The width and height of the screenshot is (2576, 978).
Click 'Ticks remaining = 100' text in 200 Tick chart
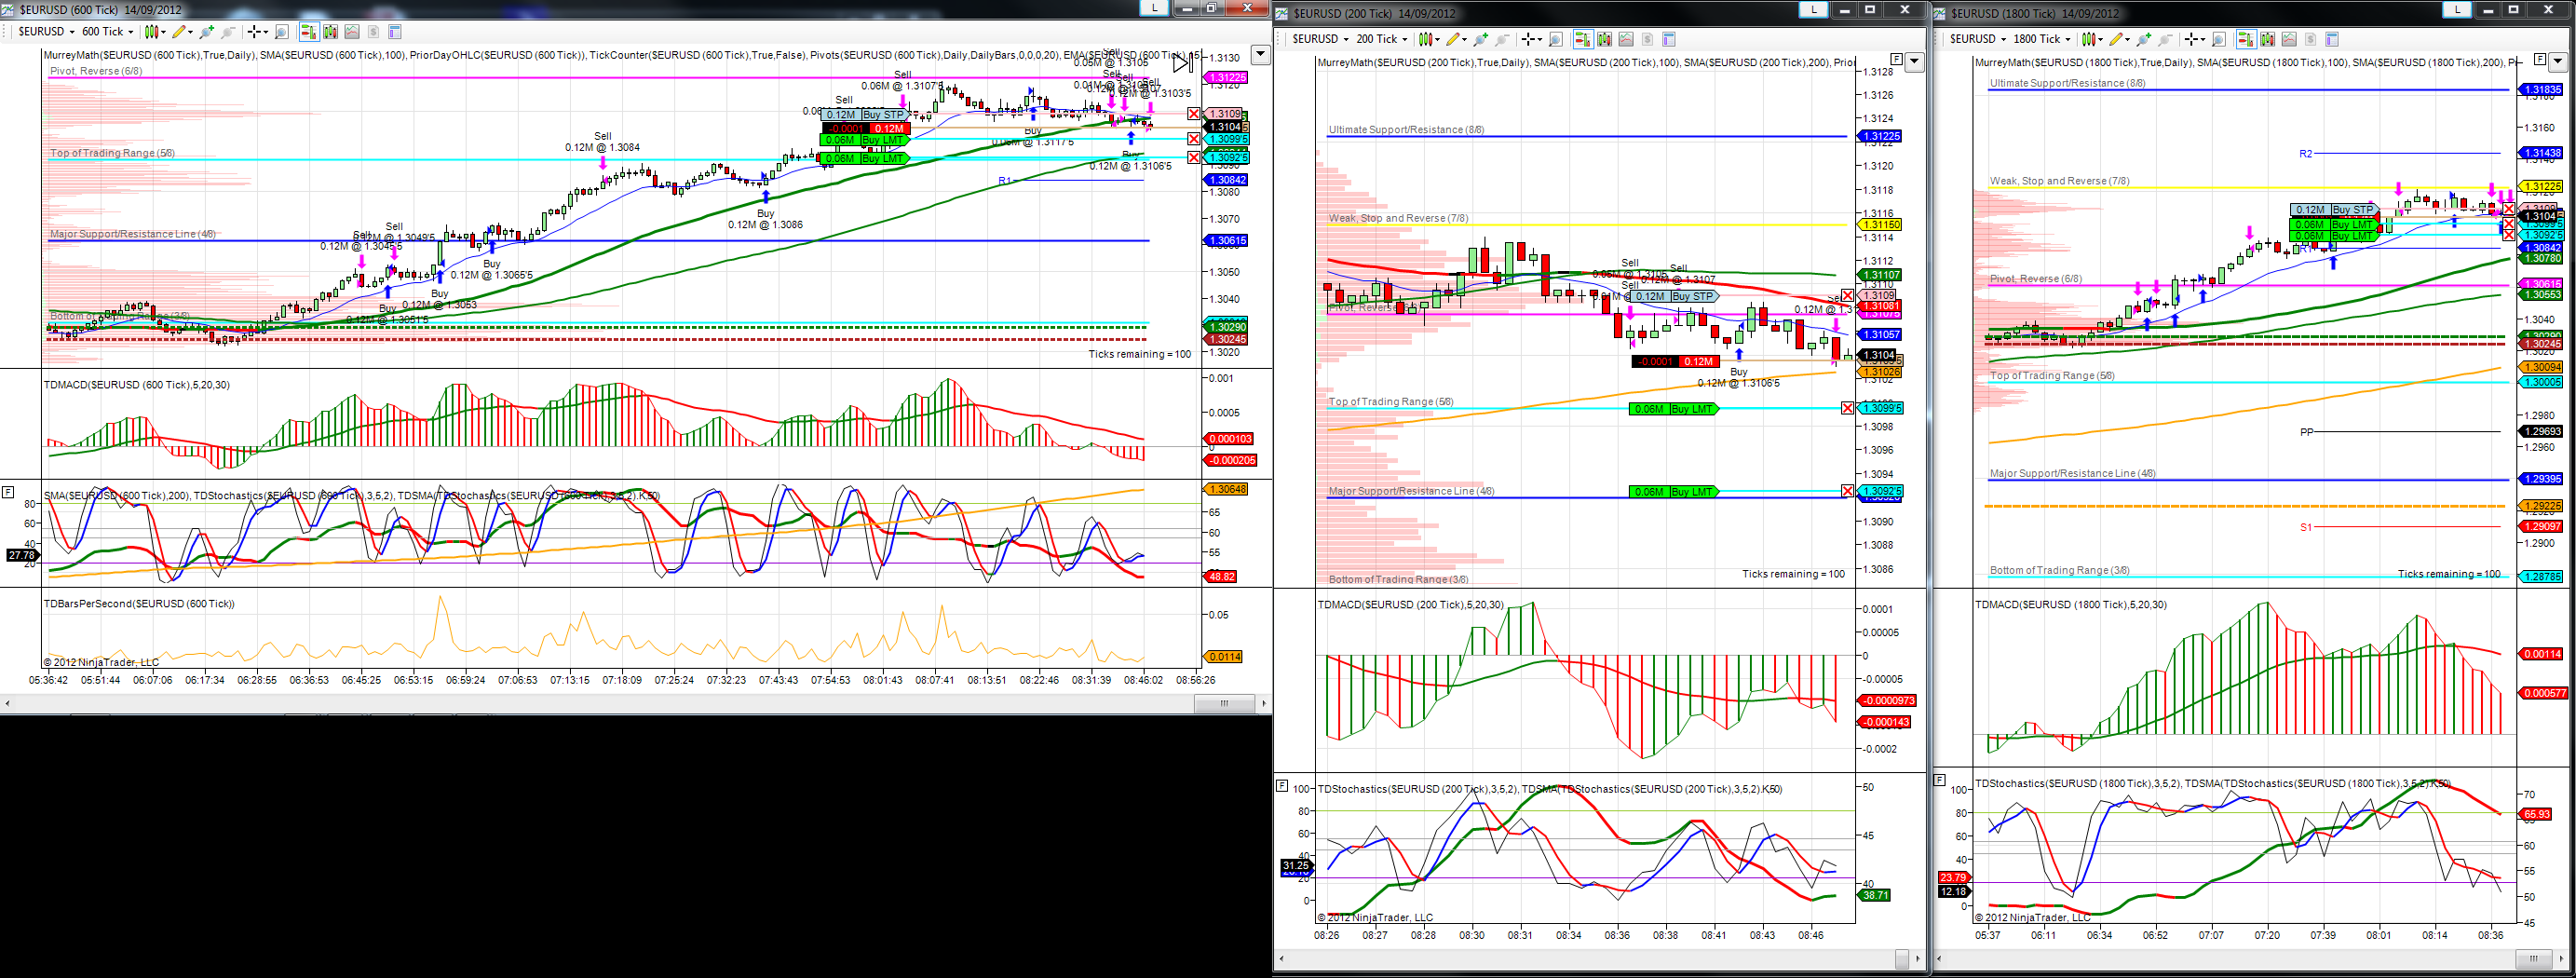coord(1793,574)
